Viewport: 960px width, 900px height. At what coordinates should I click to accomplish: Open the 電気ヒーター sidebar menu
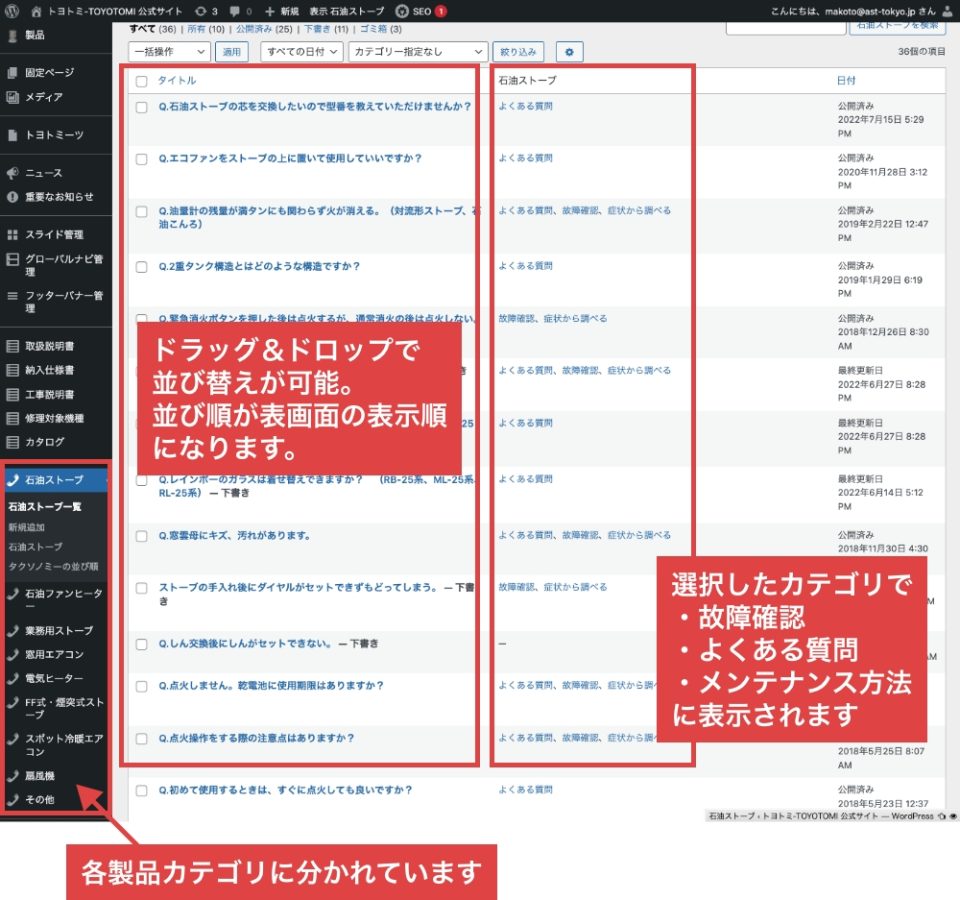point(54,678)
